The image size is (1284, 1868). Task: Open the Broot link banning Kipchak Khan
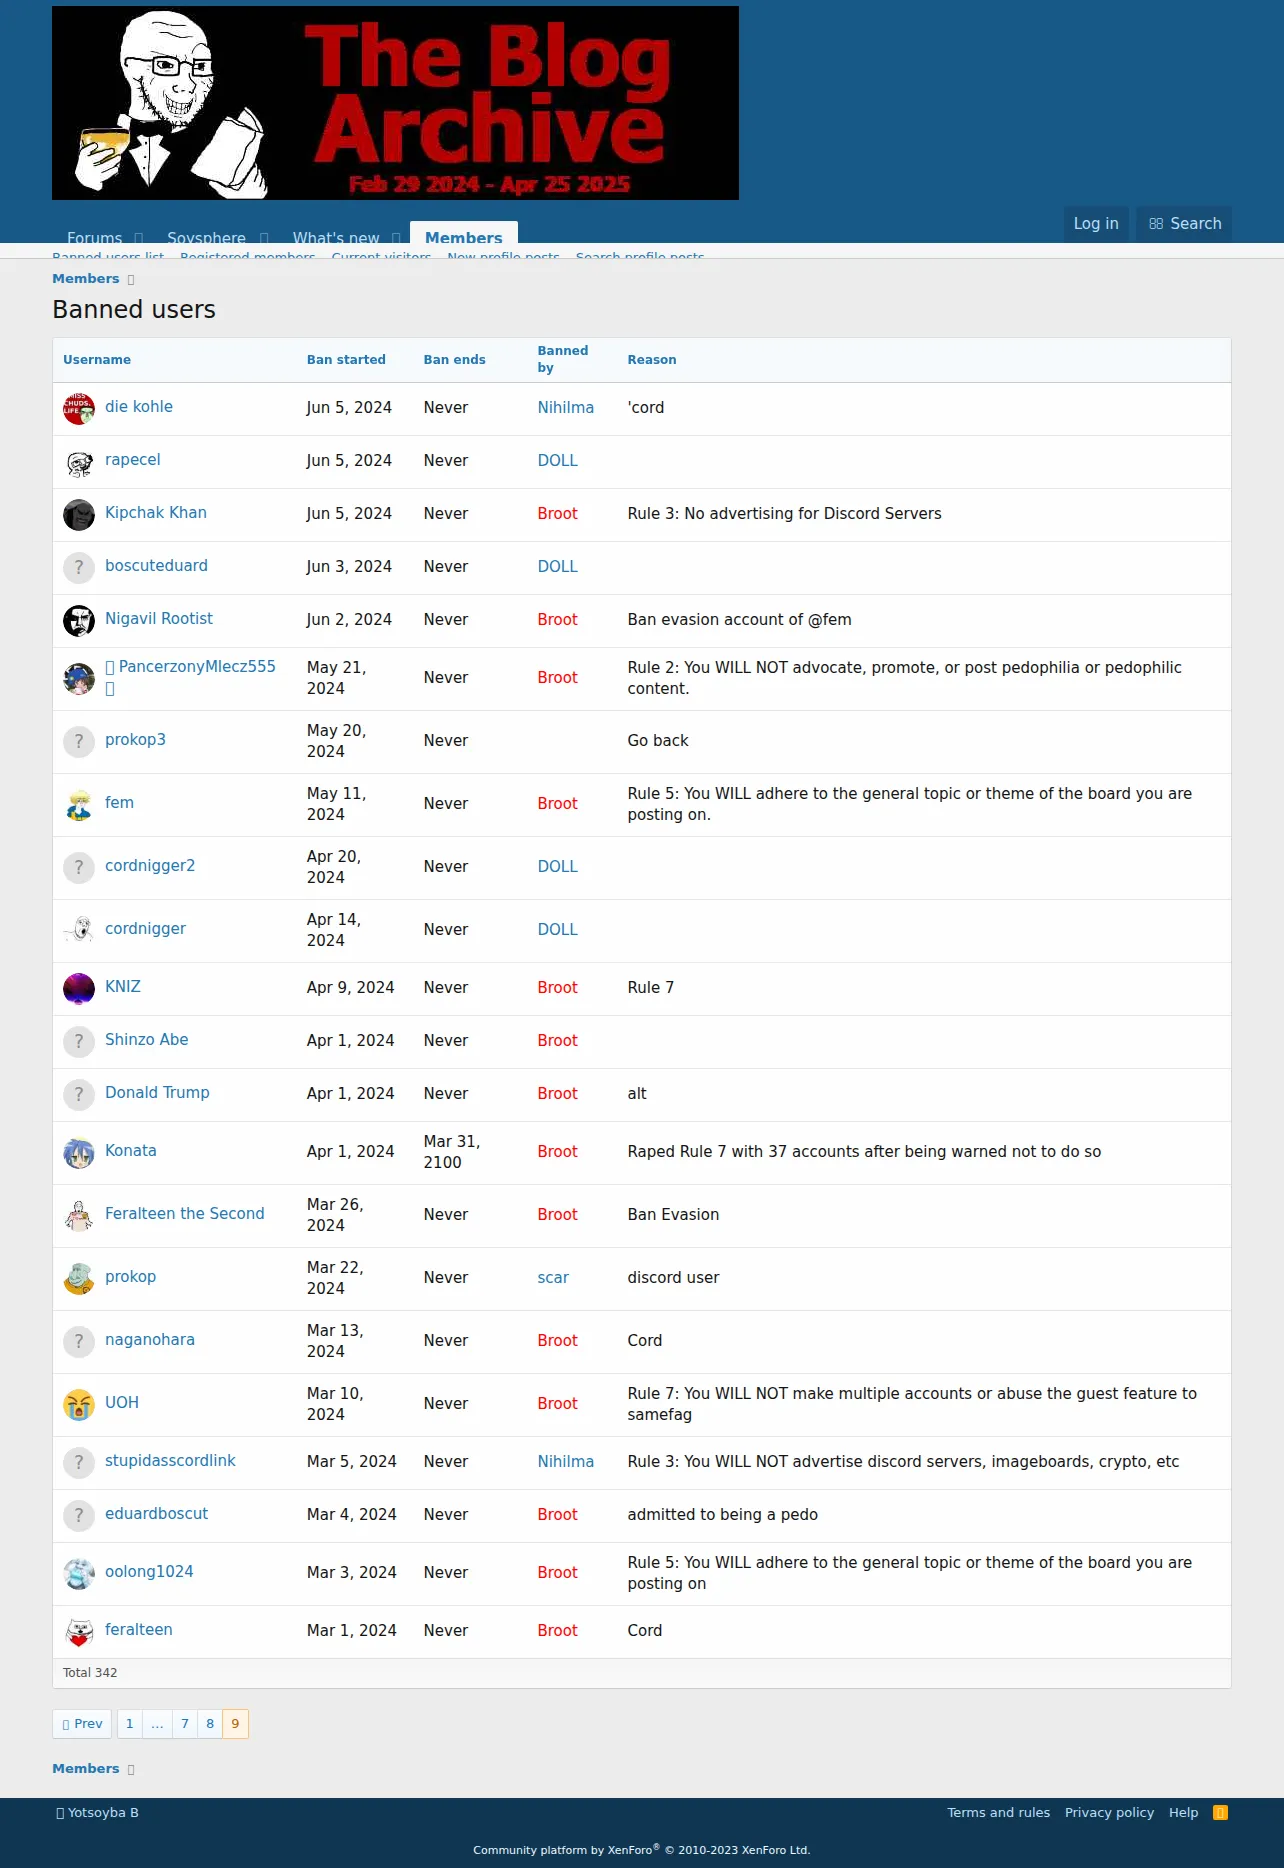[557, 513]
